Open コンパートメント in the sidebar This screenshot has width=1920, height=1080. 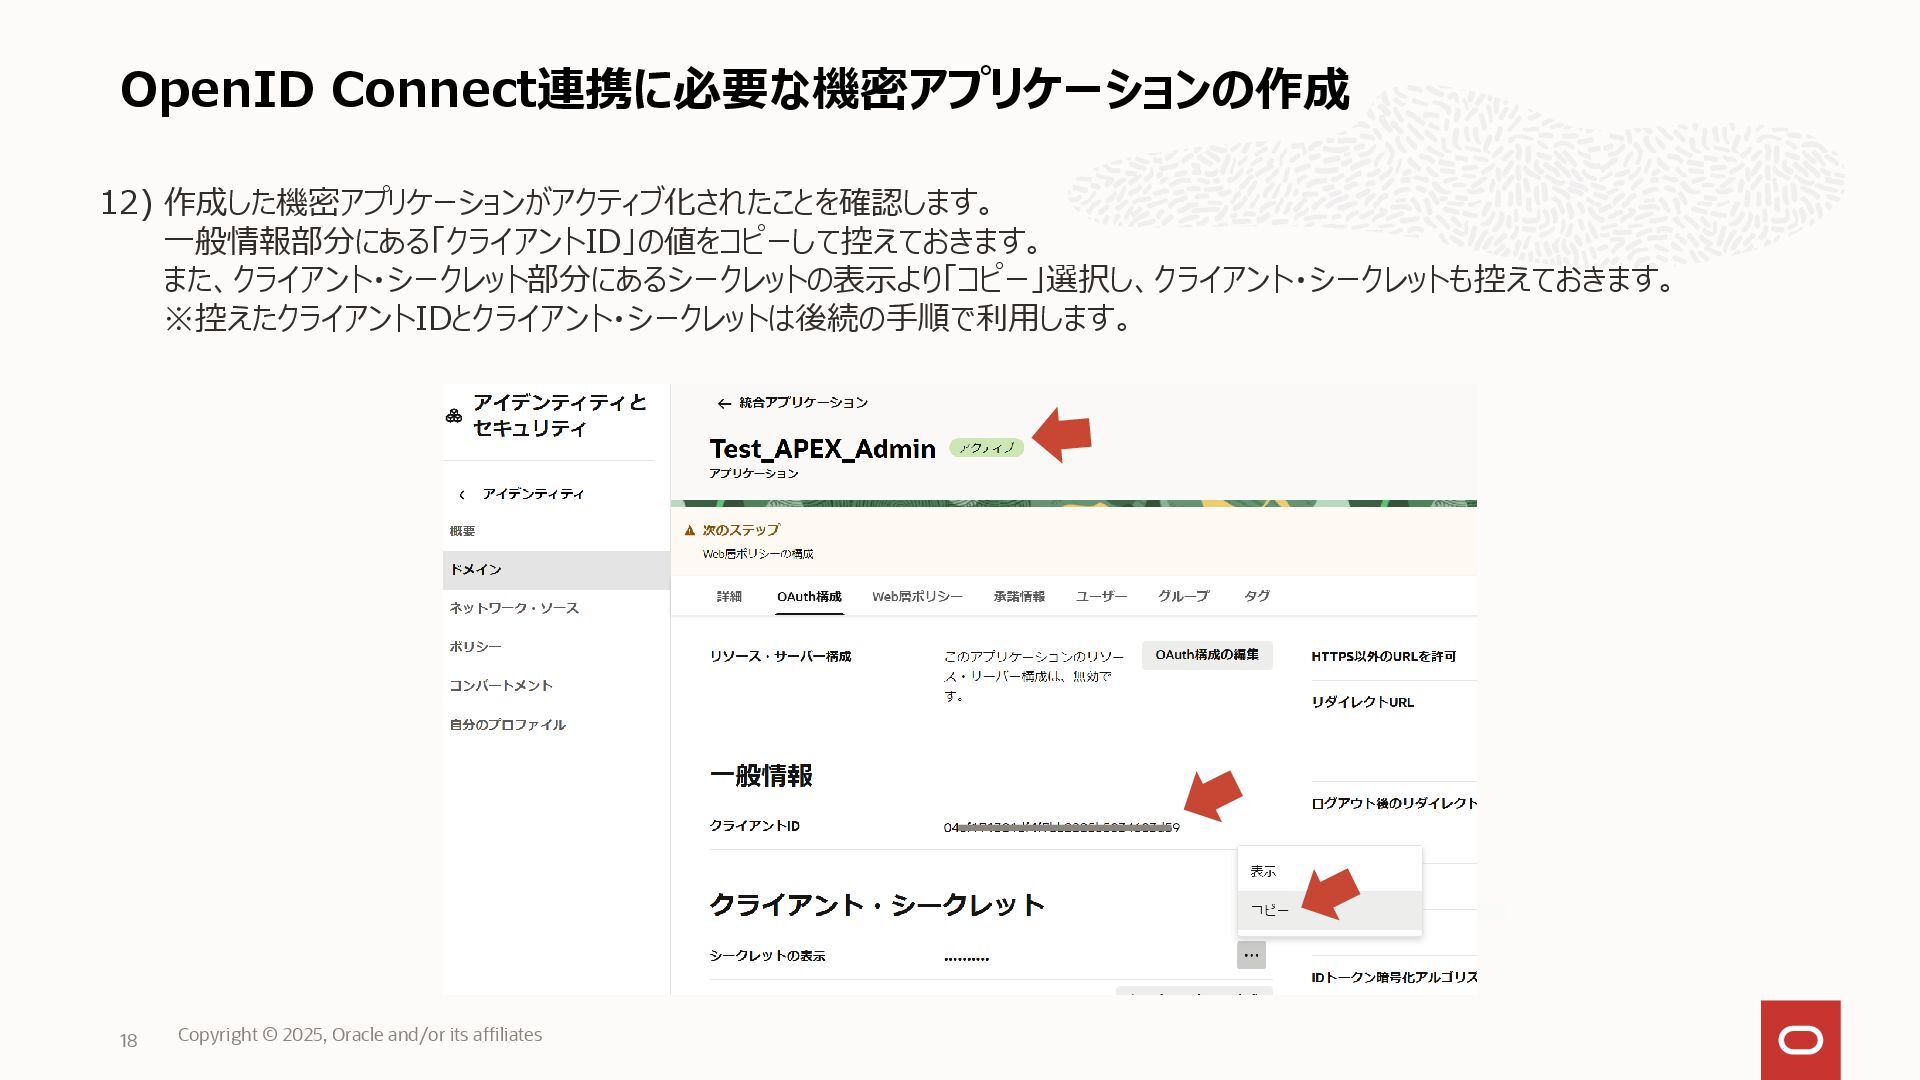point(501,686)
